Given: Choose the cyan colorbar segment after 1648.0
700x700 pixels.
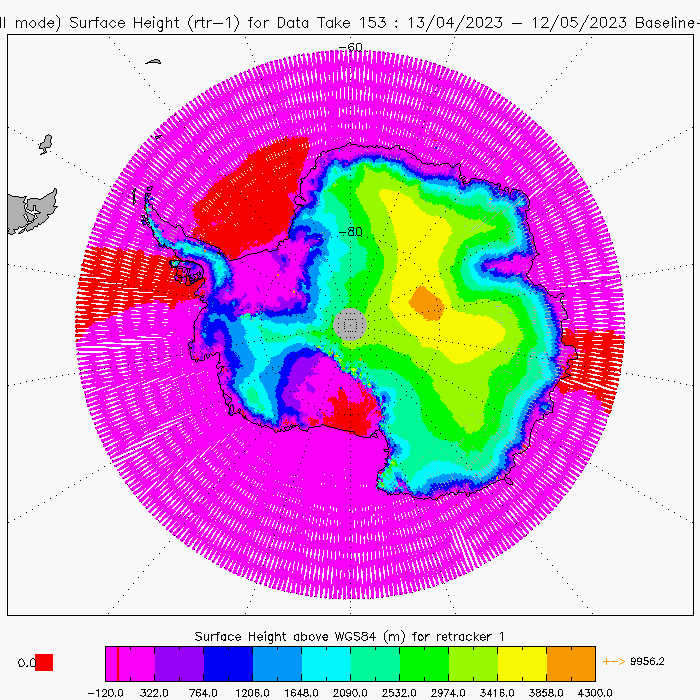Looking at the screenshot, I should pyautogui.click(x=326, y=662).
